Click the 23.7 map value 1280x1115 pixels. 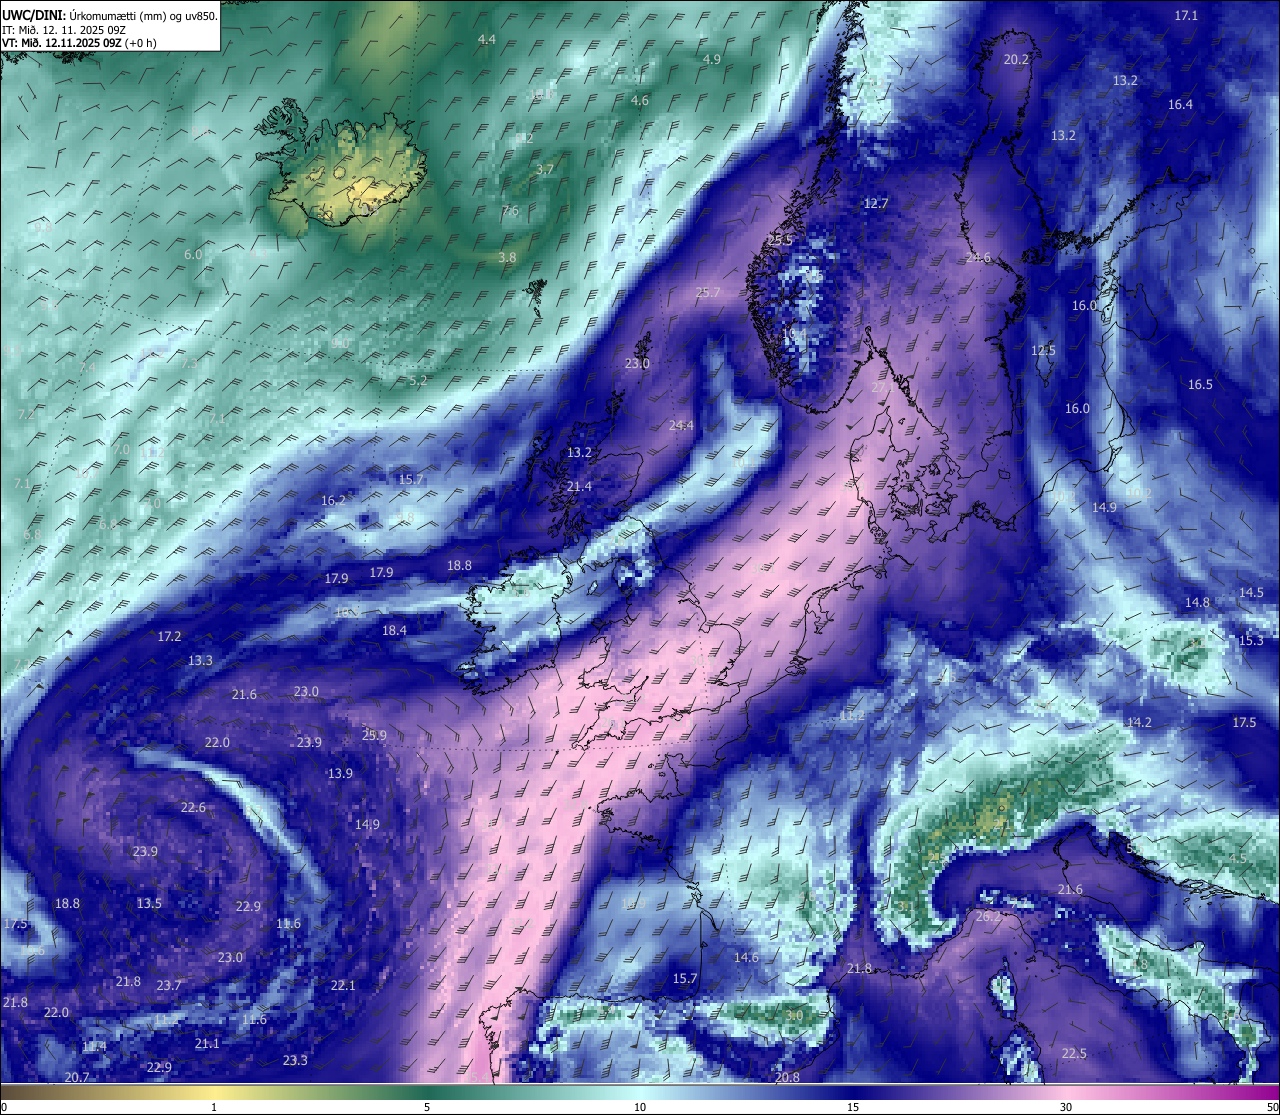(x=169, y=986)
